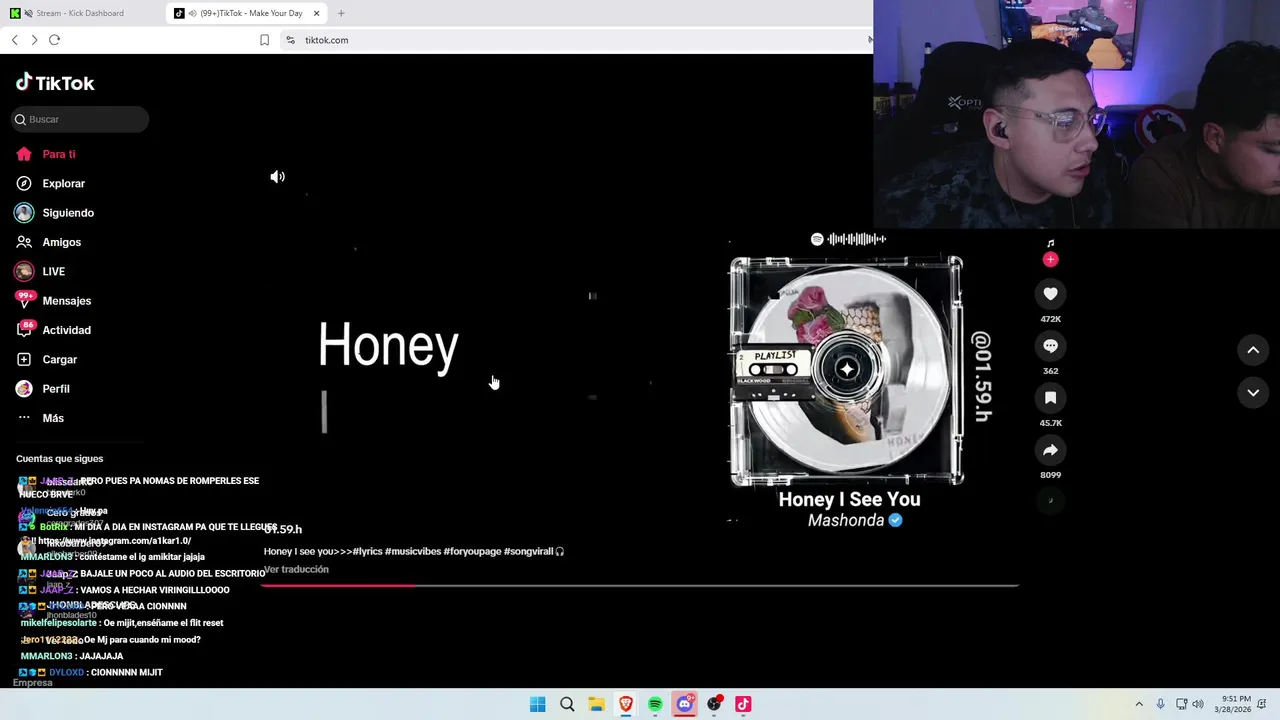The width and height of the screenshot is (1280, 720).
Task: Open Discord from taskbar
Action: click(684, 704)
